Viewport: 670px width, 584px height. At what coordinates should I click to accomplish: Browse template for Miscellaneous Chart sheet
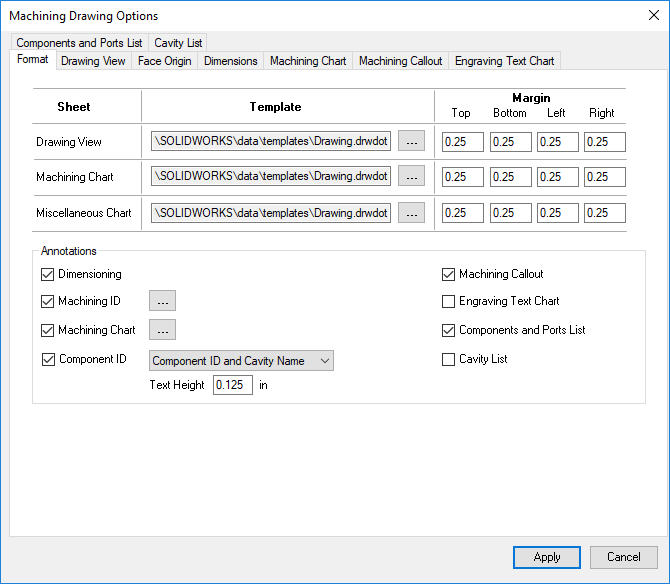click(411, 213)
